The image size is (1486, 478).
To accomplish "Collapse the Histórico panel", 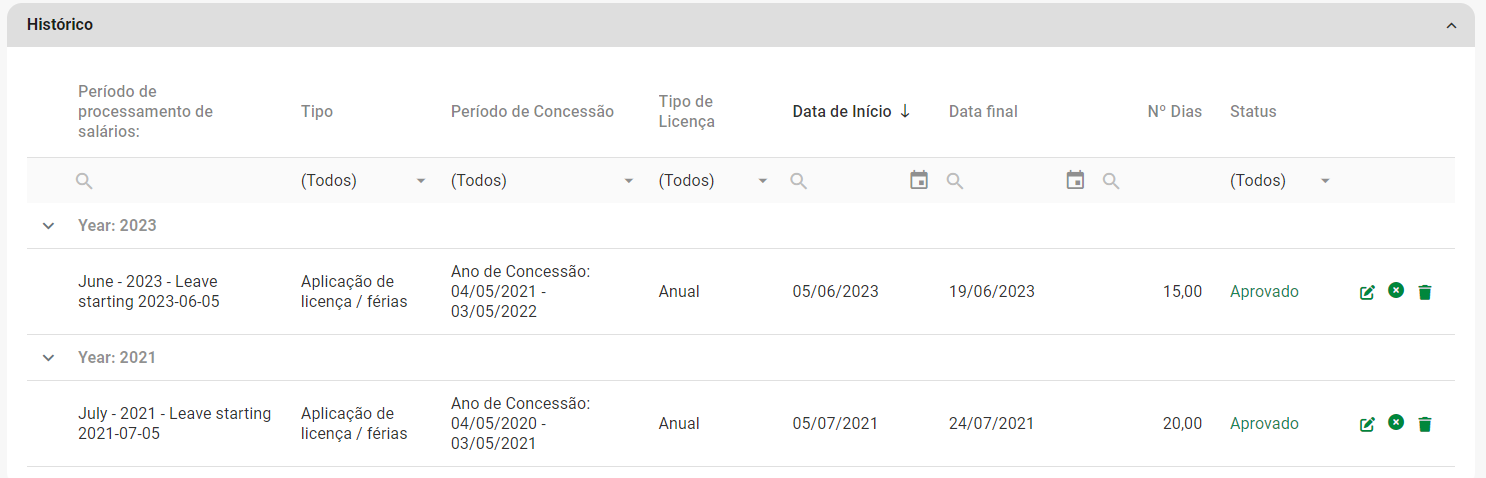I will click(x=1451, y=25).
